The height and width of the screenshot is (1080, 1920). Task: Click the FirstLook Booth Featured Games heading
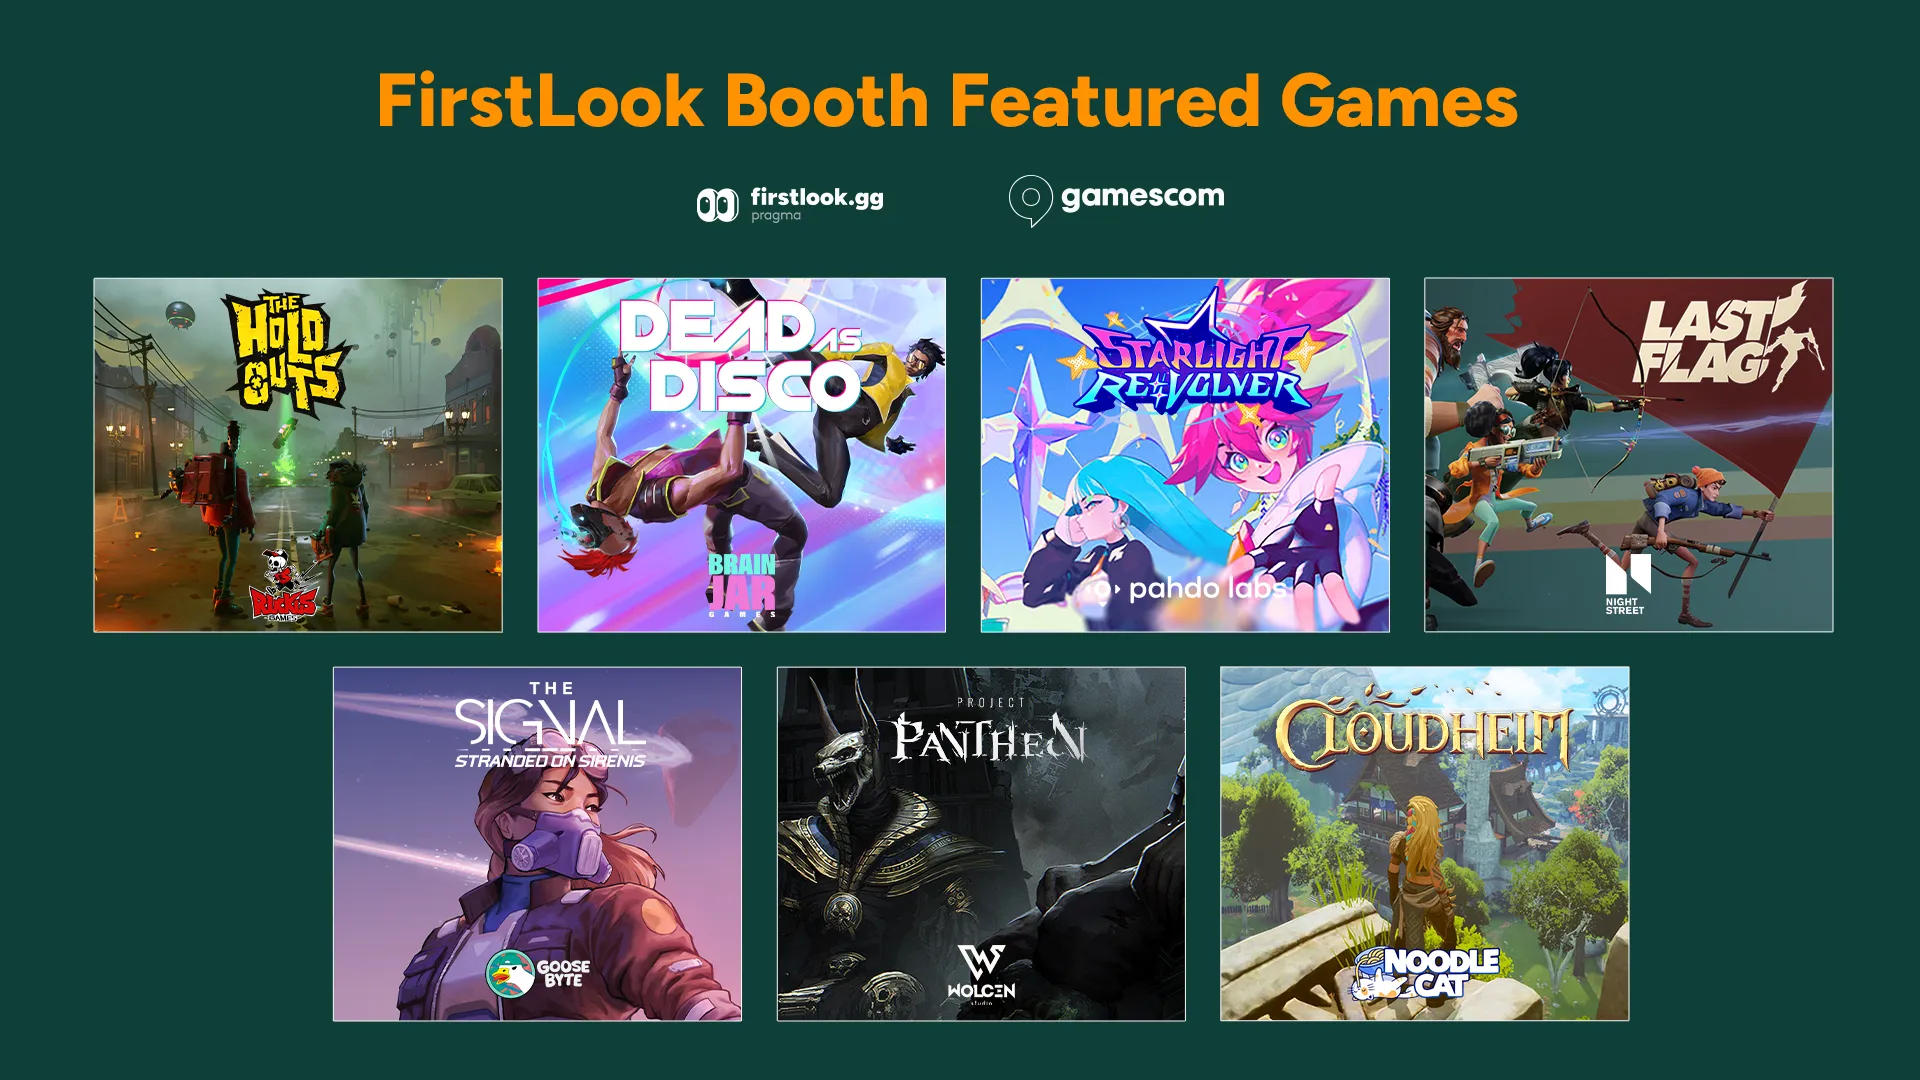click(x=947, y=101)
